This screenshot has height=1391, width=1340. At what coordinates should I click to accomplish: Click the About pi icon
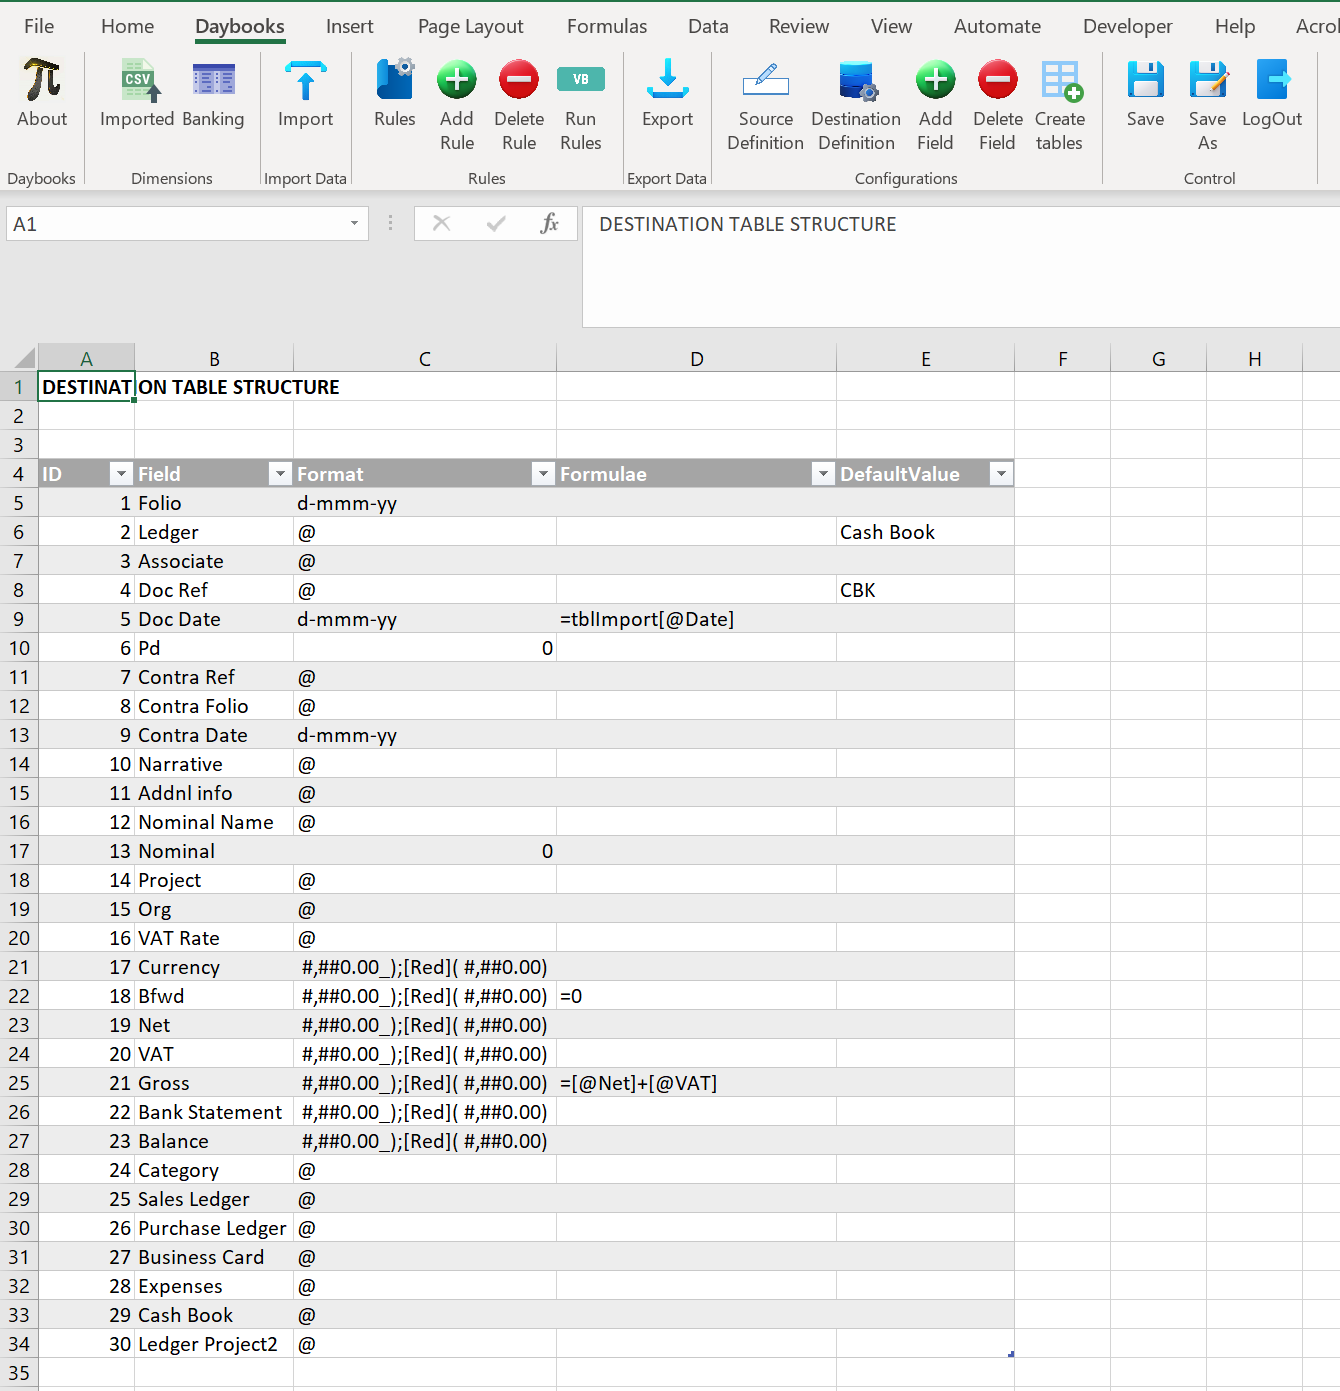[42, 80]
